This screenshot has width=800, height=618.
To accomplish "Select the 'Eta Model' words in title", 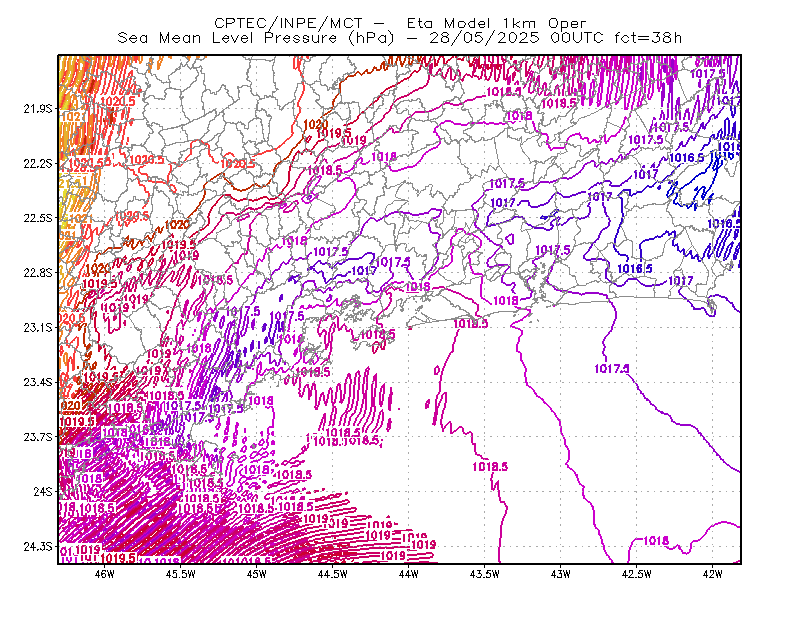I will click(x=448, y=23).
